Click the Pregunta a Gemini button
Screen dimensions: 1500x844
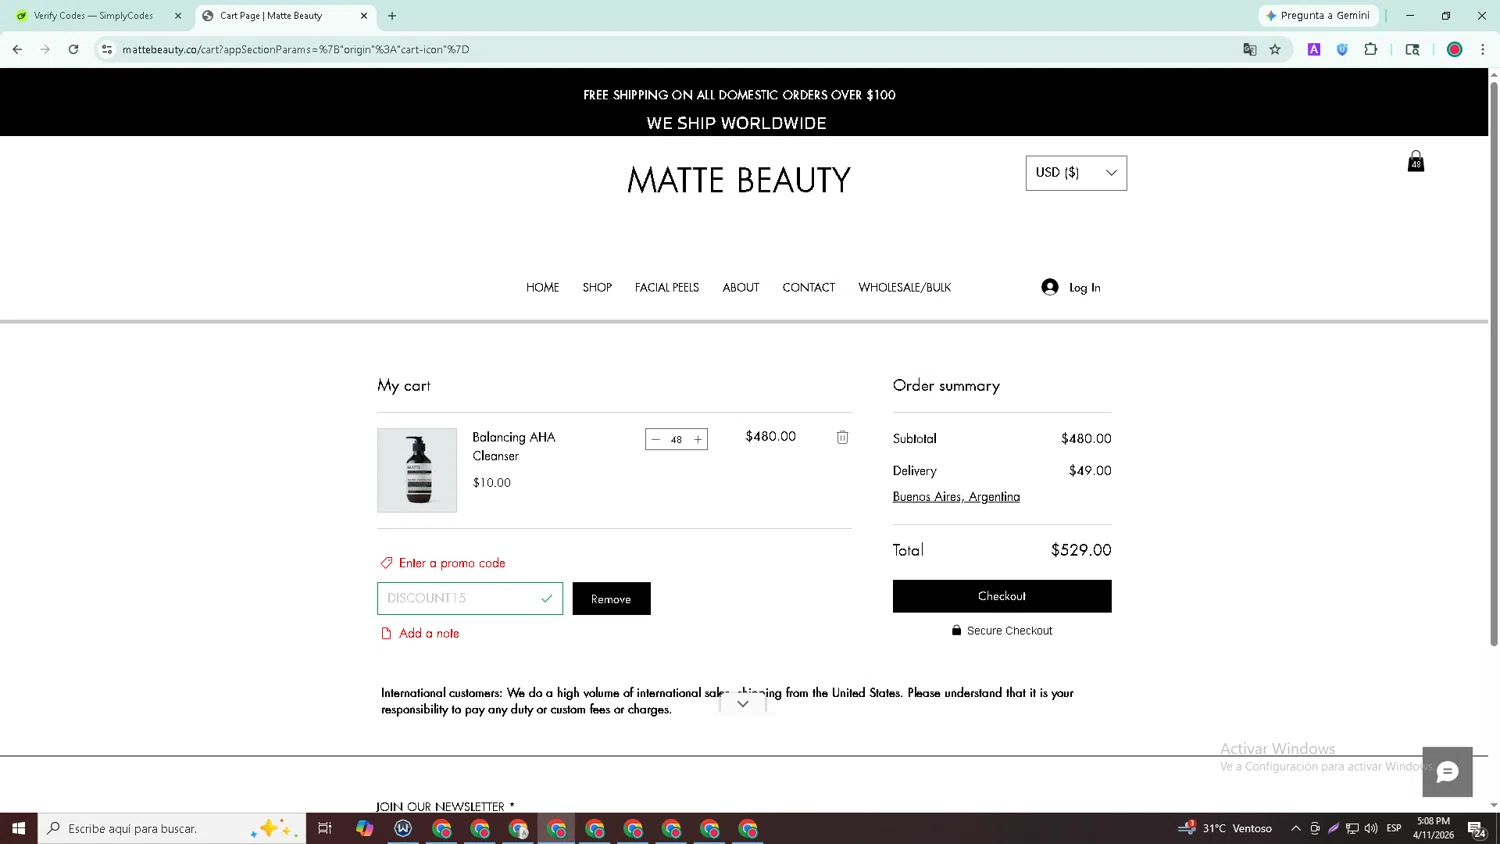[1318, 16]
